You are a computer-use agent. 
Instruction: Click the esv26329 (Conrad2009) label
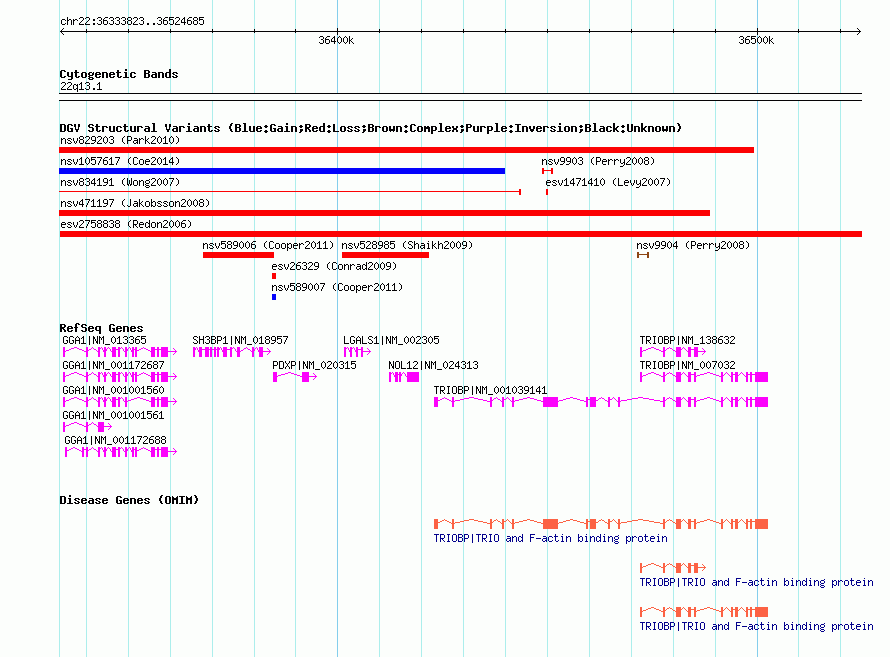[334, 266]
